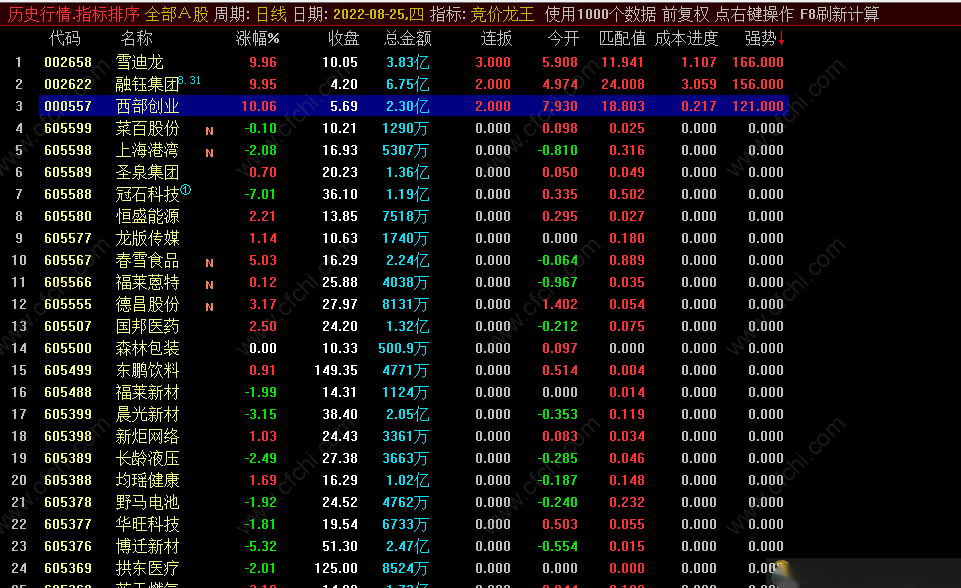Viewport: 961px width, 588px height.
Task: Click the N marker beside 菜百股份
Action: pyautogui.click(x=210, y=131)
